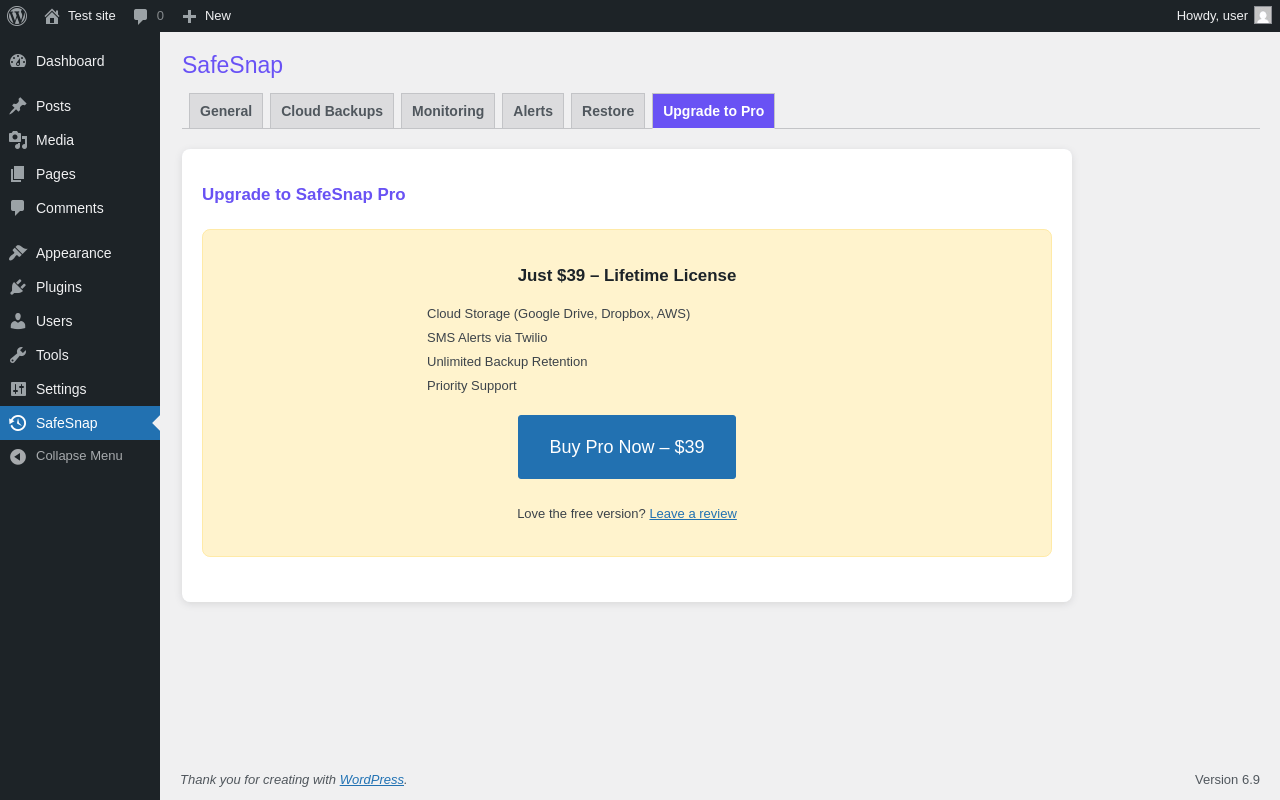
Task: Select the Alerts tab
Action: point(533,111)
